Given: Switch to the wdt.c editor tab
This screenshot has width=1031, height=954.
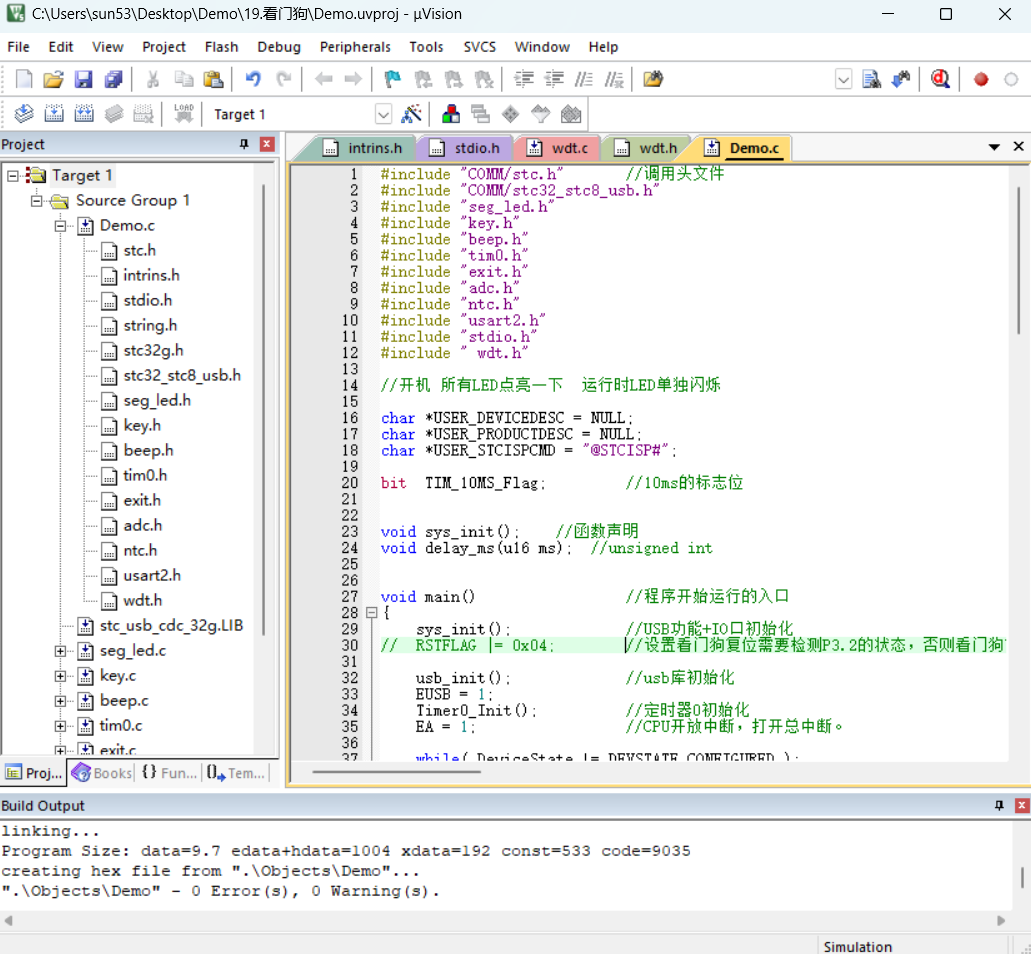Looking at the screenshot, I should (x=558, y=148).
